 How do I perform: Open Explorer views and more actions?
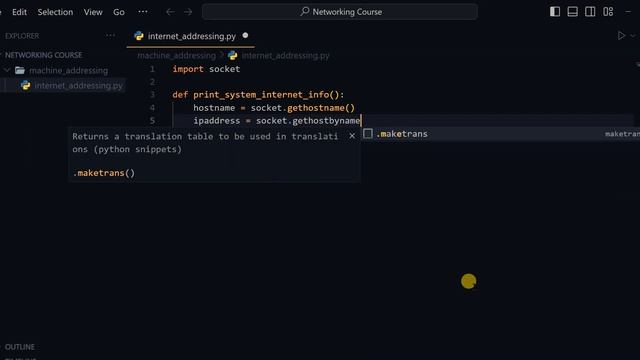click(110, 36)
